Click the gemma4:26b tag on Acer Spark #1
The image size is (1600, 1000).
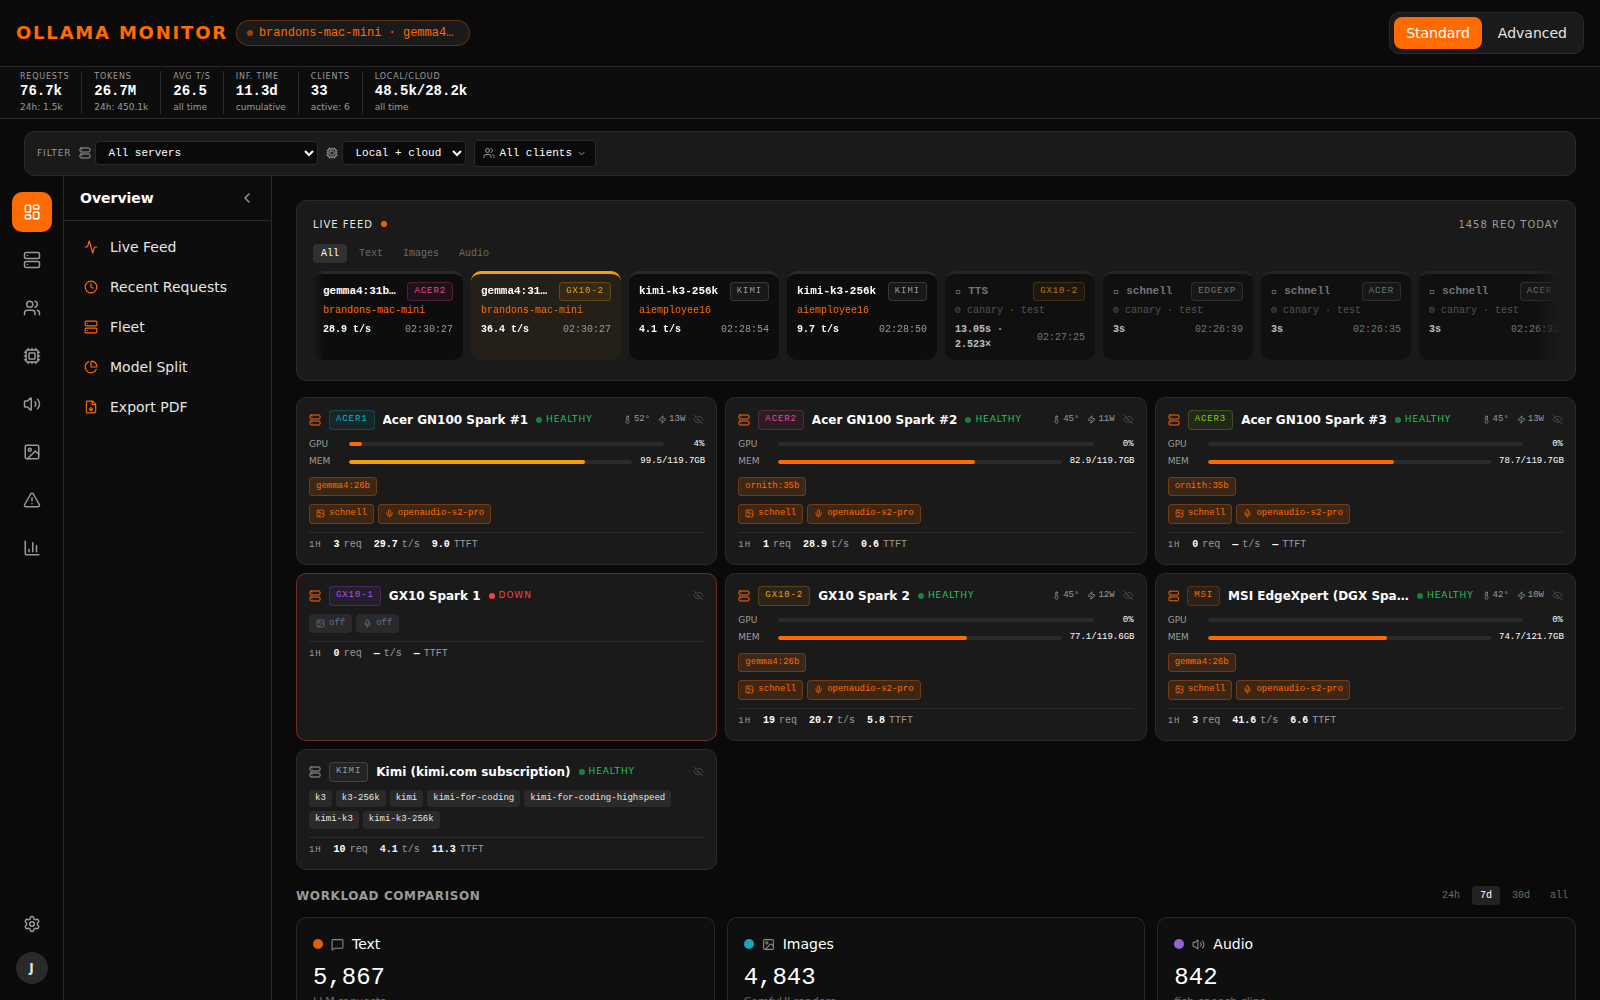[x=343, y=486]
